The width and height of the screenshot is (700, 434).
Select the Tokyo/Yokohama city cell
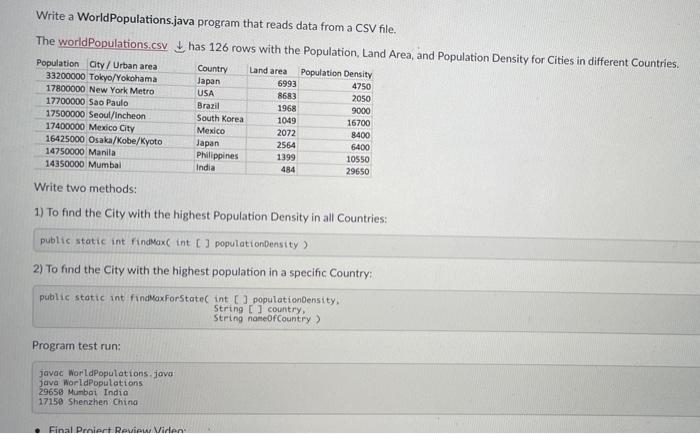[123, 78]
